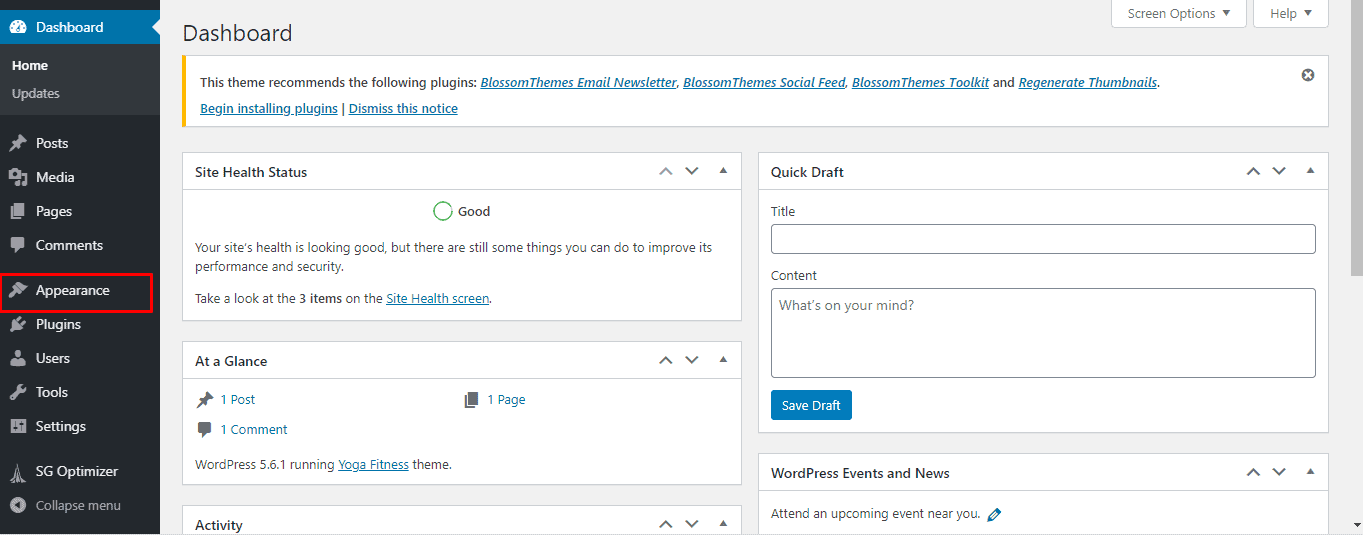Focus the Quick Draft Title field
Image resolution: width=1363 pixels, height=535 pixels.
(1043, 239)
